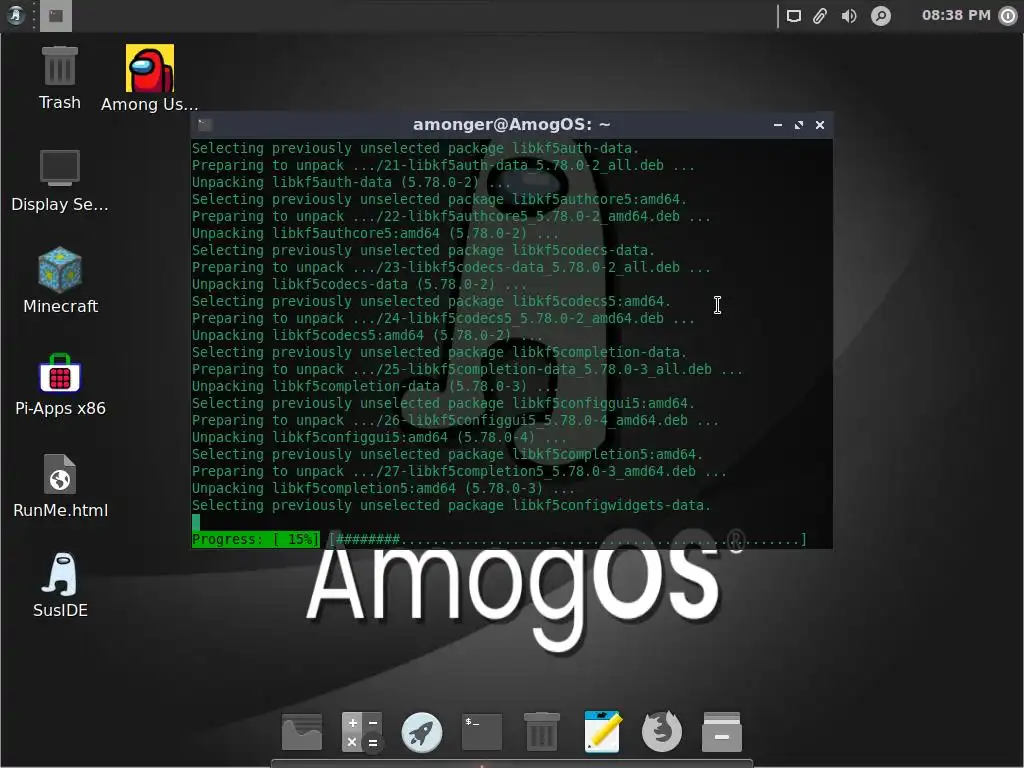Viewport: 1024px width, 768px height.
Task: Open the notepad editor dock icon
Action: point(602,731)
